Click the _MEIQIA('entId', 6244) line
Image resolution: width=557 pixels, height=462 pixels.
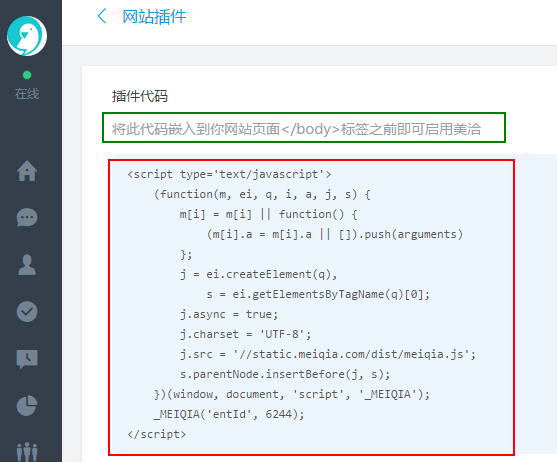229,414
